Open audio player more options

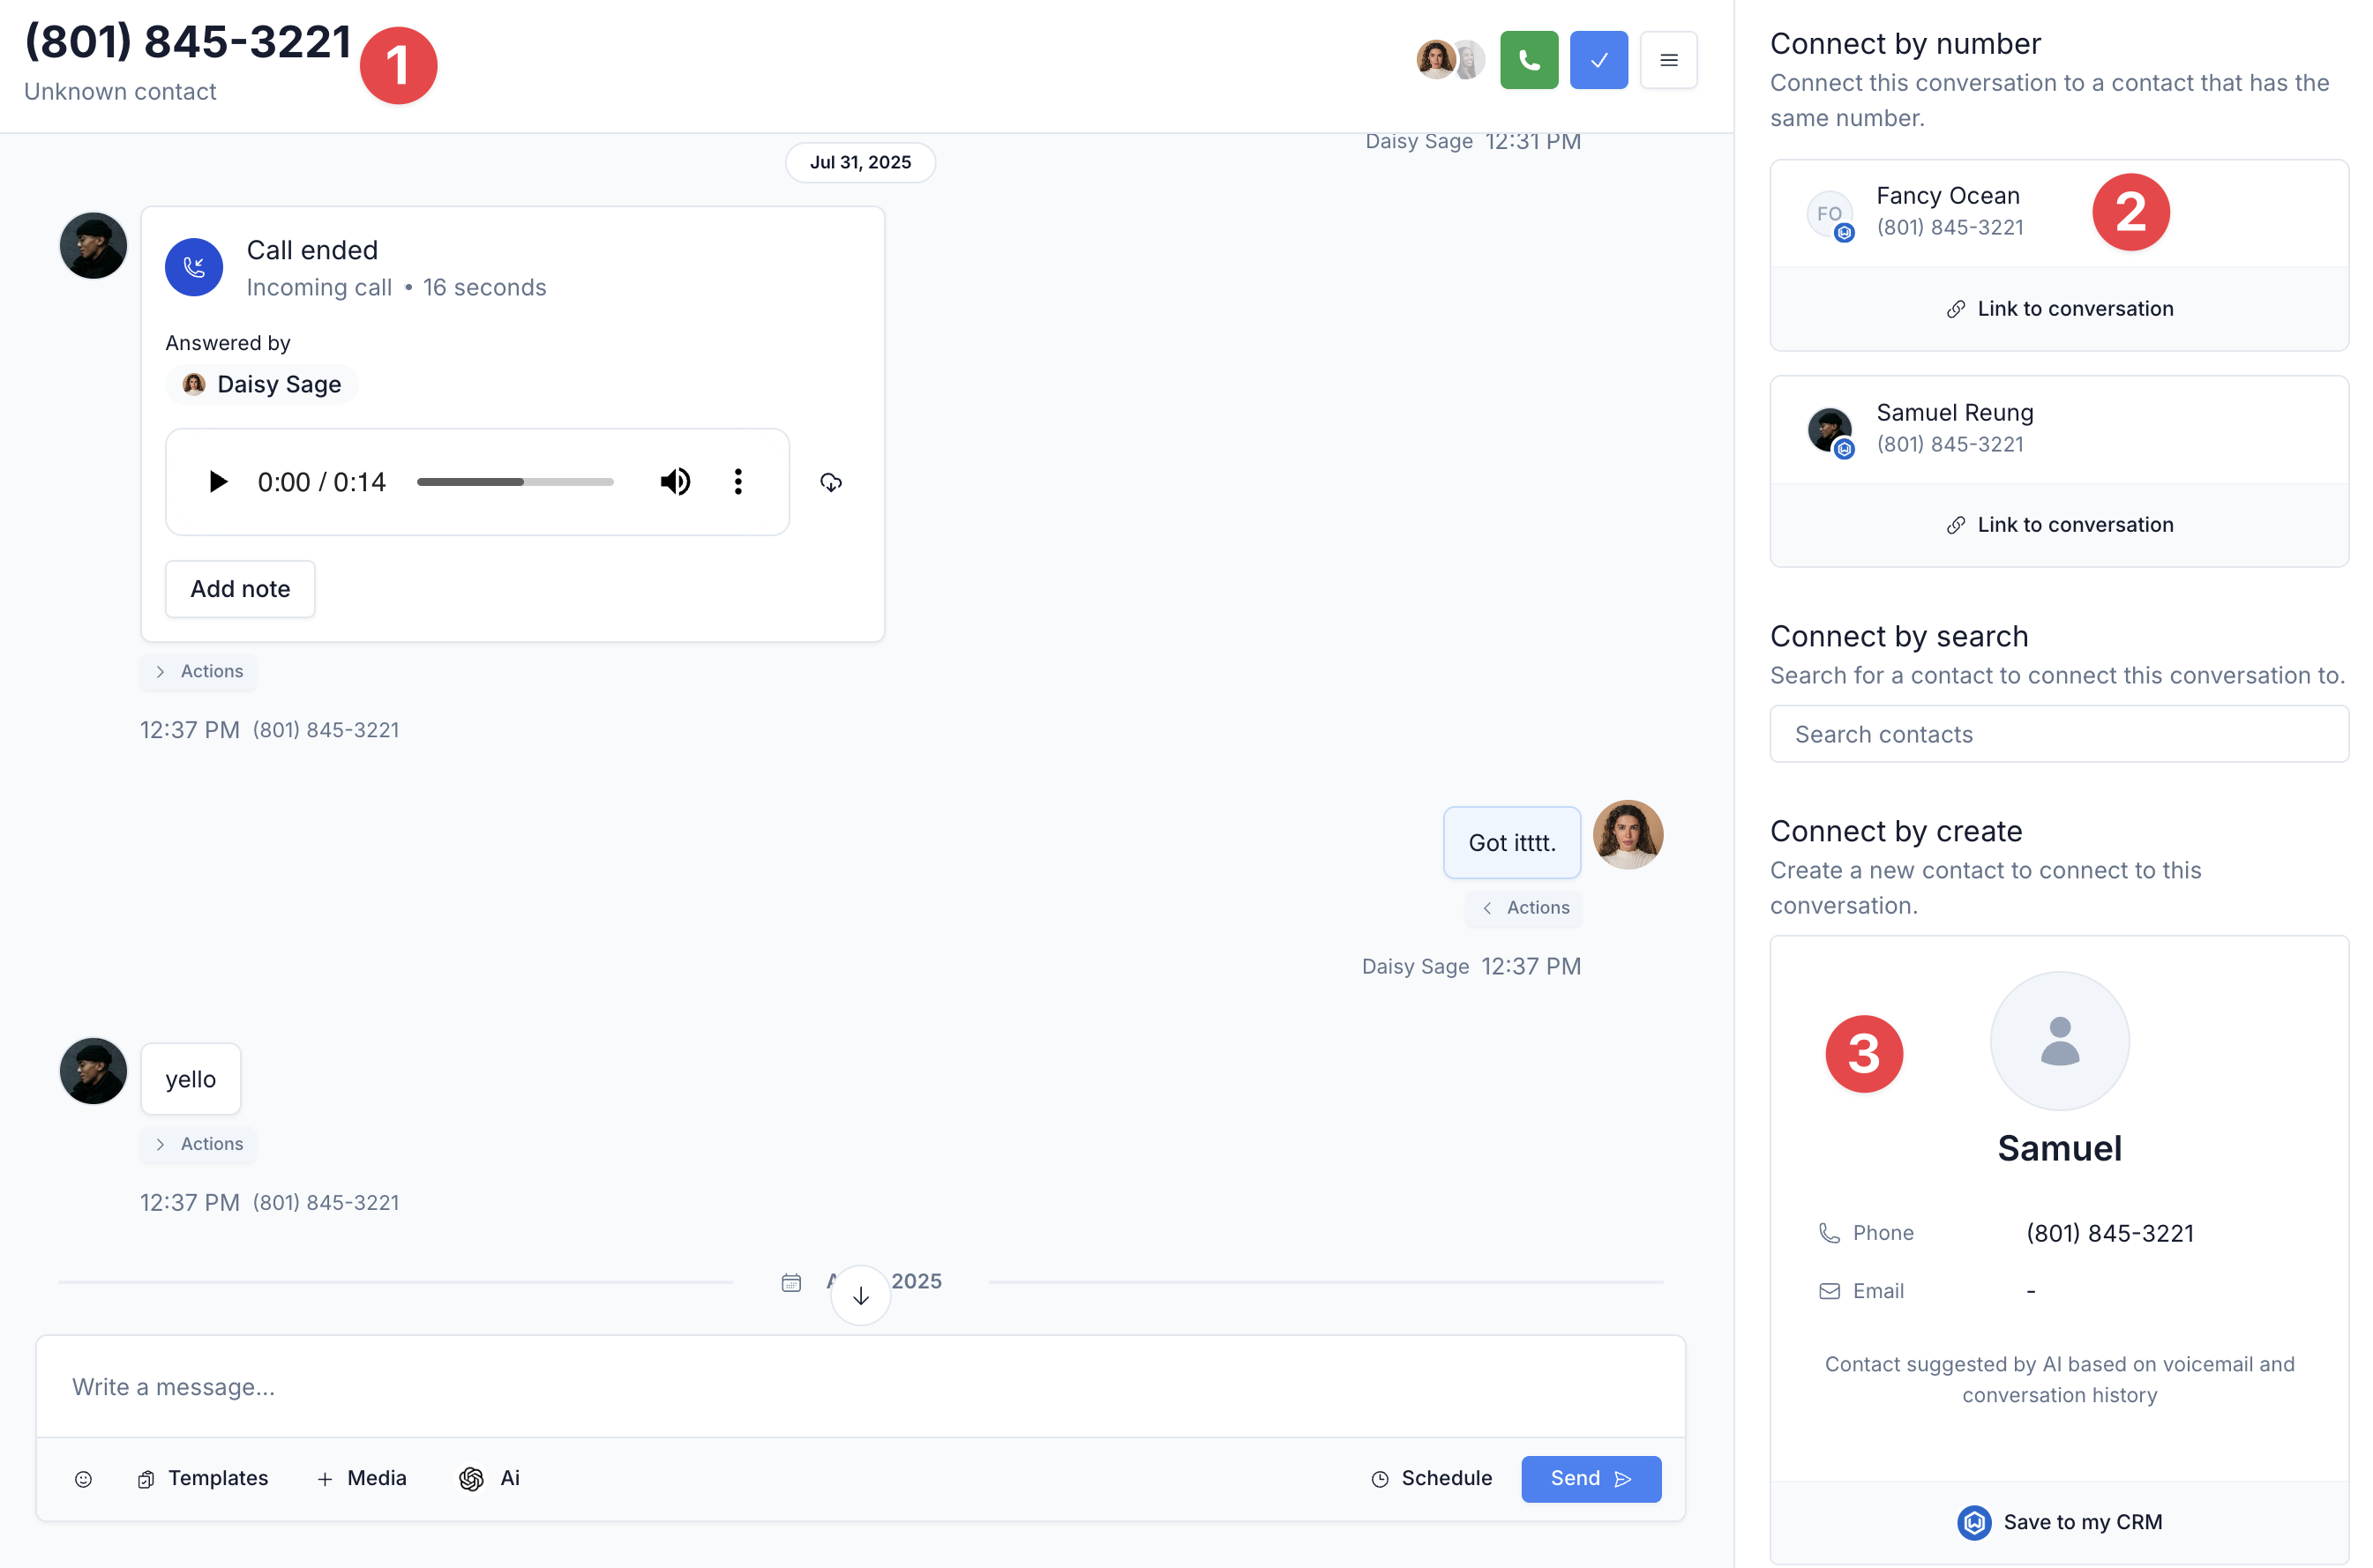click(x=738, y=482)
